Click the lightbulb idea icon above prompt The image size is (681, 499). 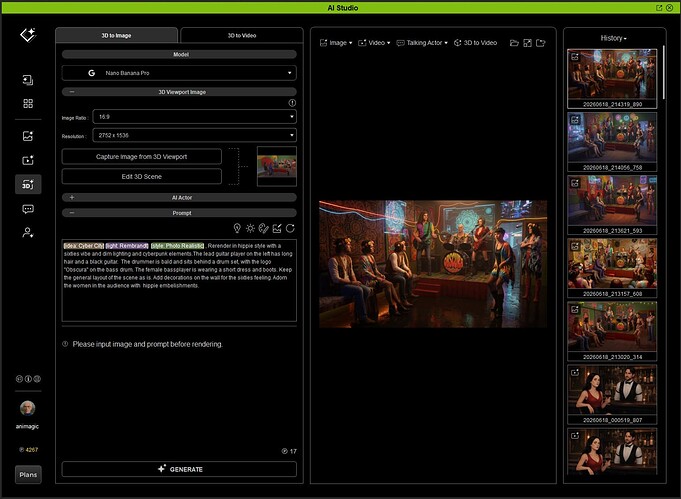(237, 228)
